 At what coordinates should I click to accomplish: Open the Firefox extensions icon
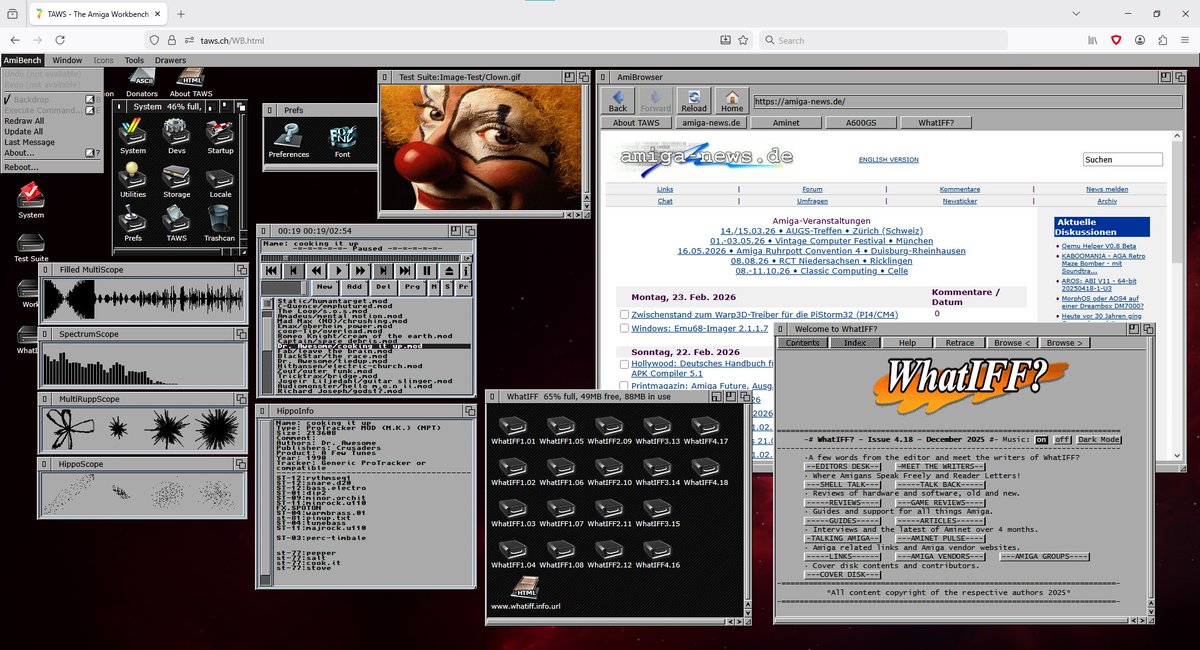[x=1163, y=40]
